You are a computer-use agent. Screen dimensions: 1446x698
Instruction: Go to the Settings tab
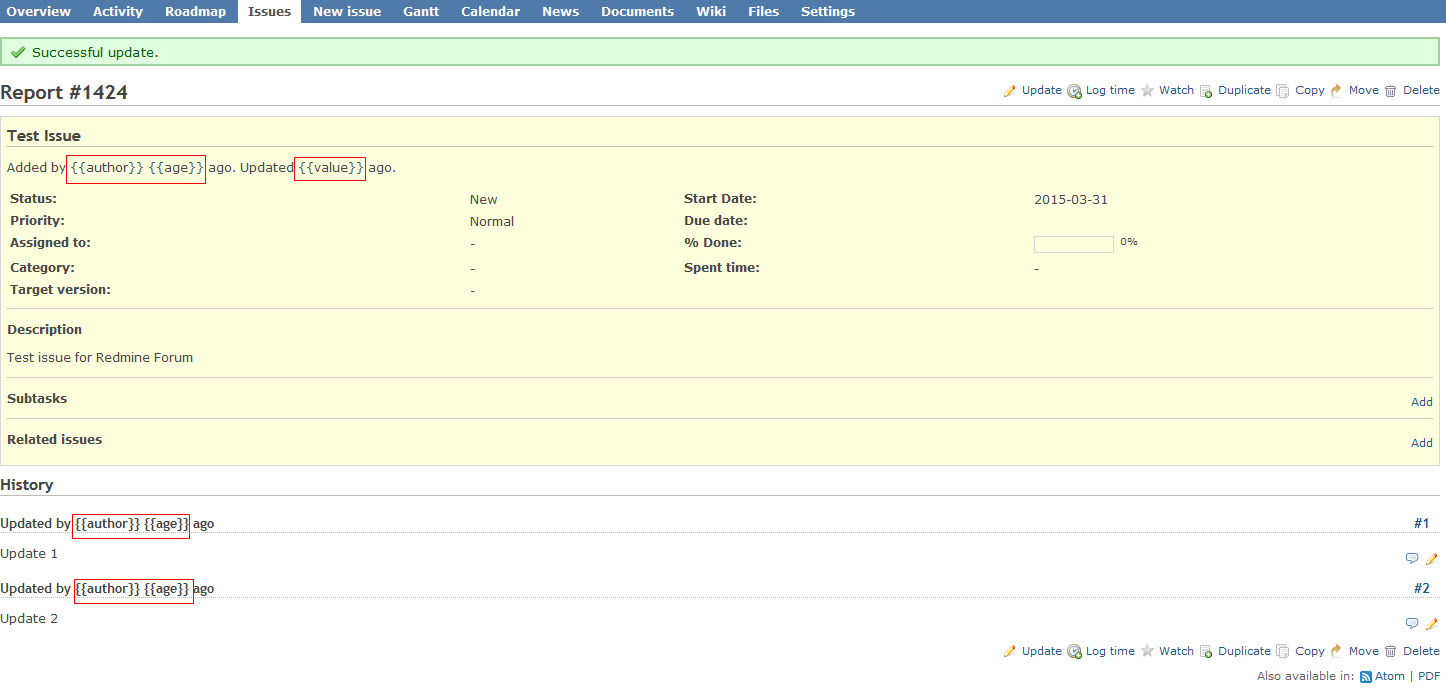[827, 12]
